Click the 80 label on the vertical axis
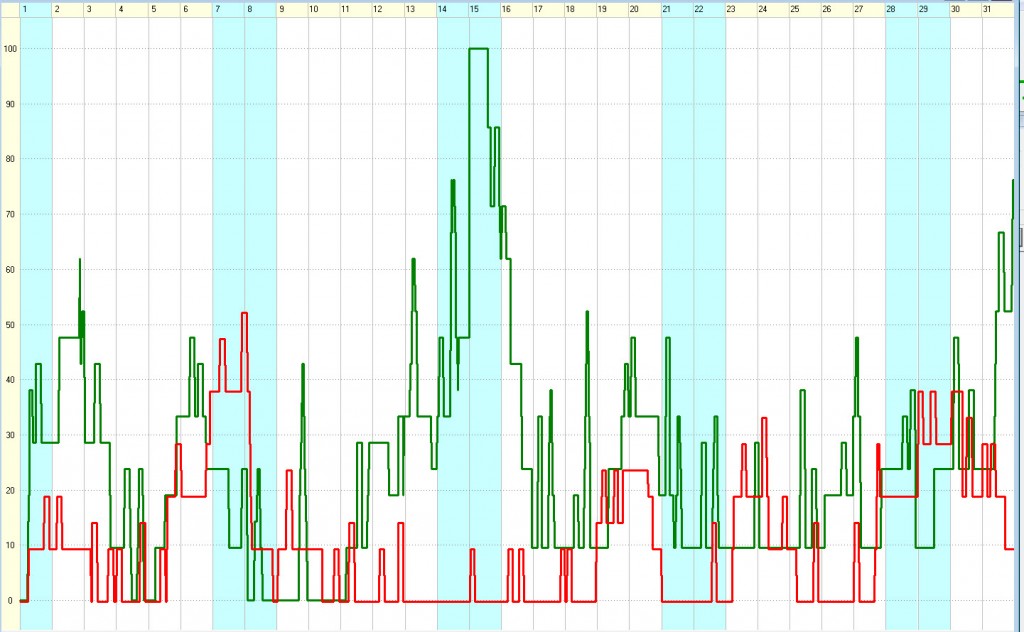 (10, 159)
